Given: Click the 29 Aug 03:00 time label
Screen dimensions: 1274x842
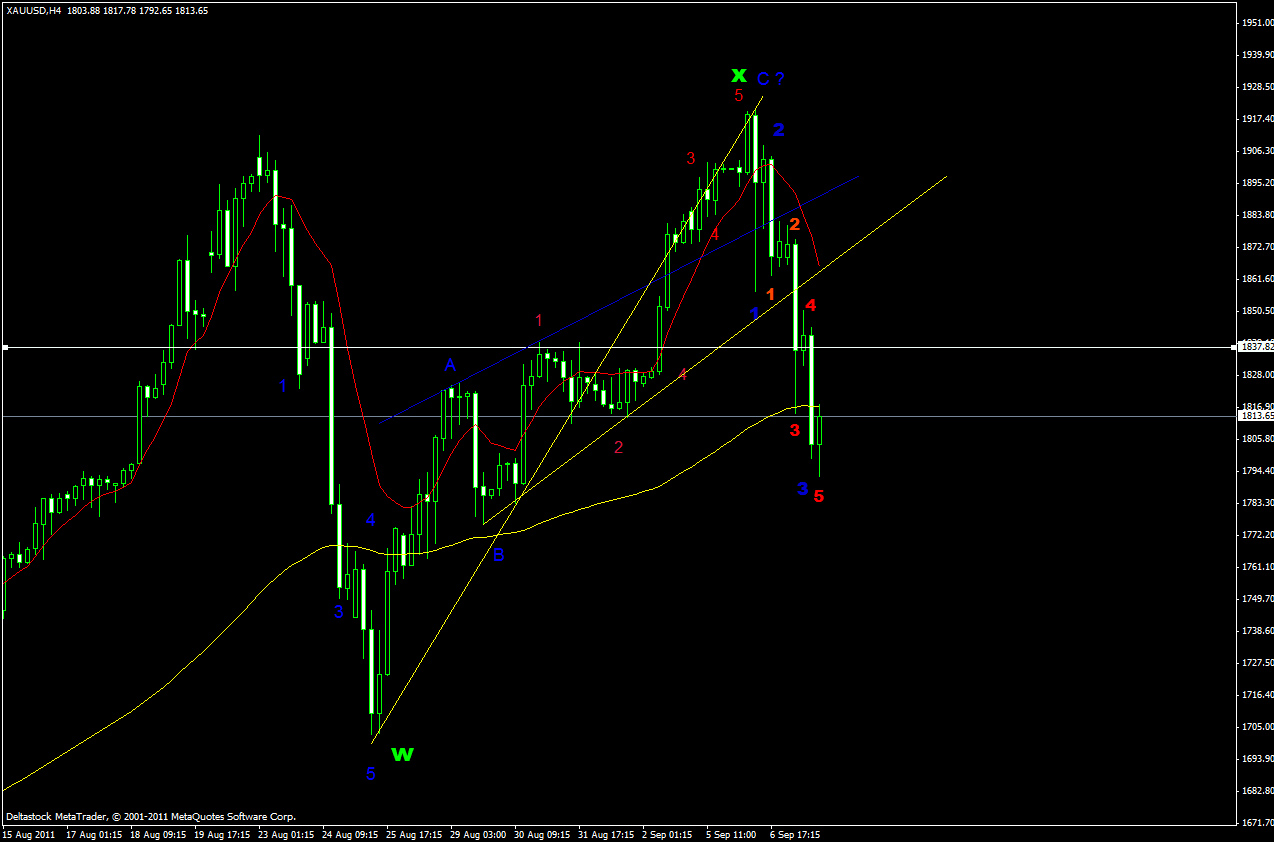Looking at the screenshot, I should (477, 833).
